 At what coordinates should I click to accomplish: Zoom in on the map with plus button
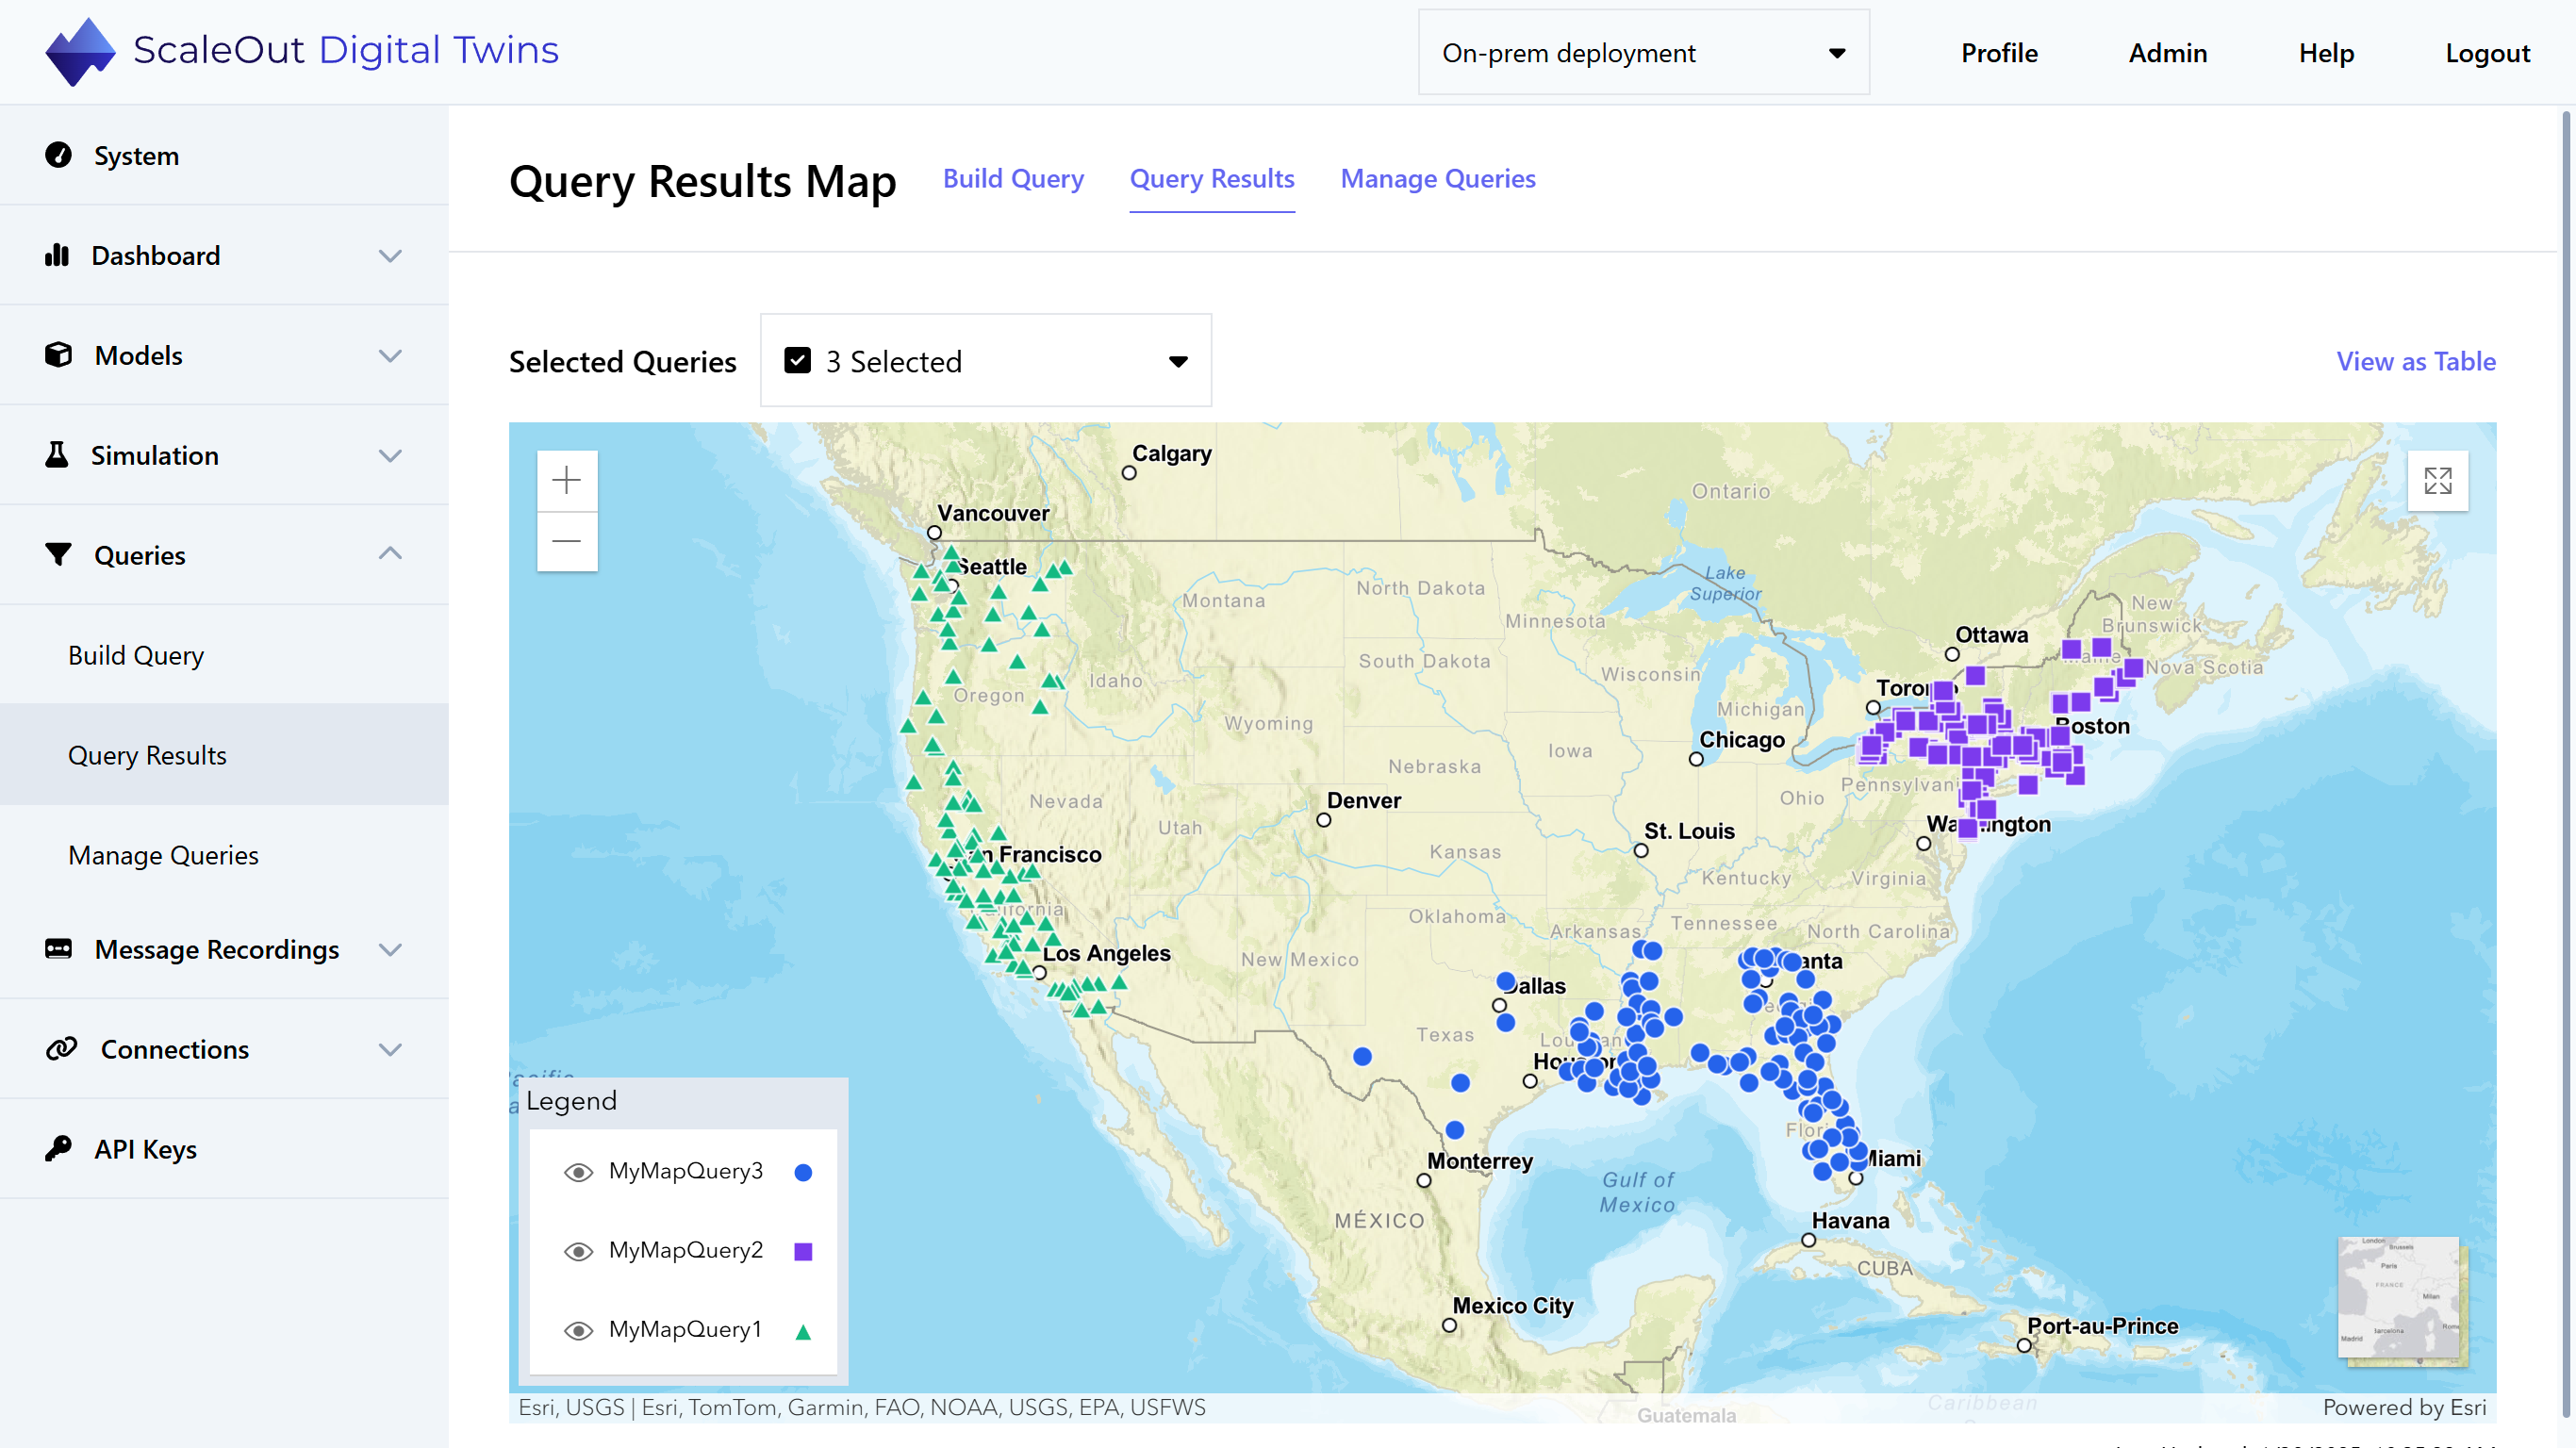click(x=567, y=481)
